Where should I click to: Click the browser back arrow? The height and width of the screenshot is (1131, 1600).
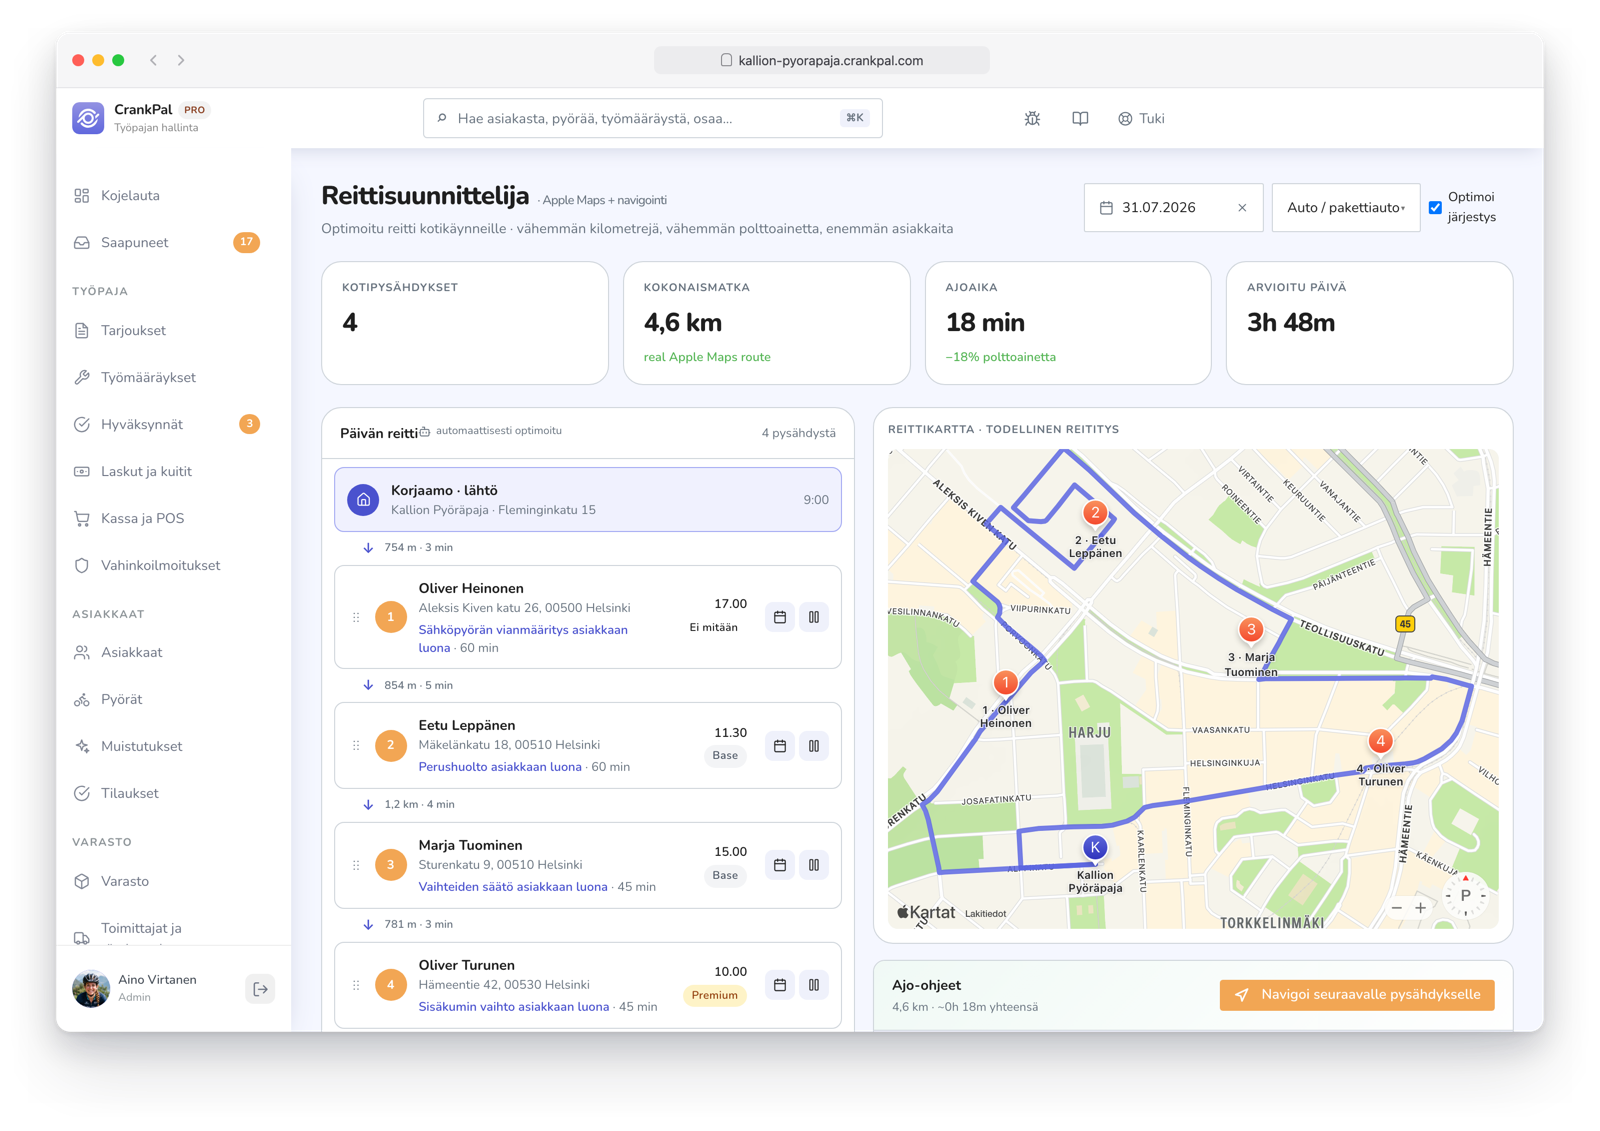153,60
